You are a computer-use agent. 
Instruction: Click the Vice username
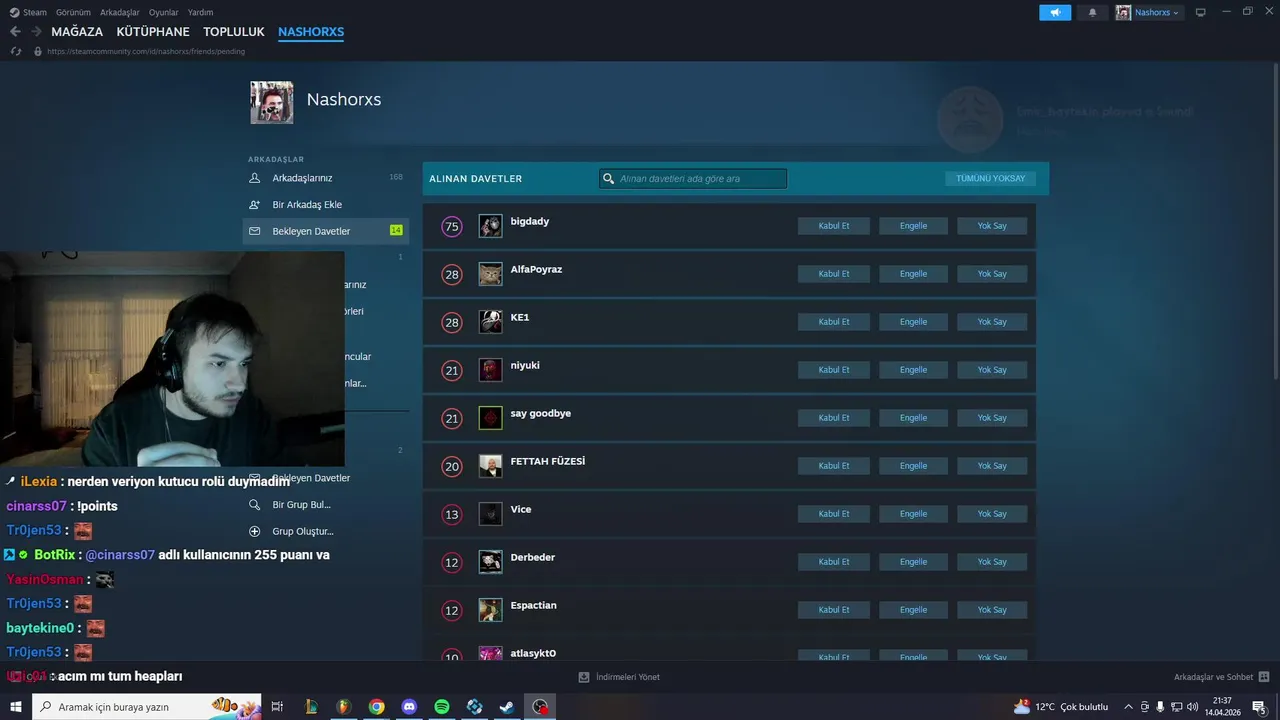tap(521, 509)
